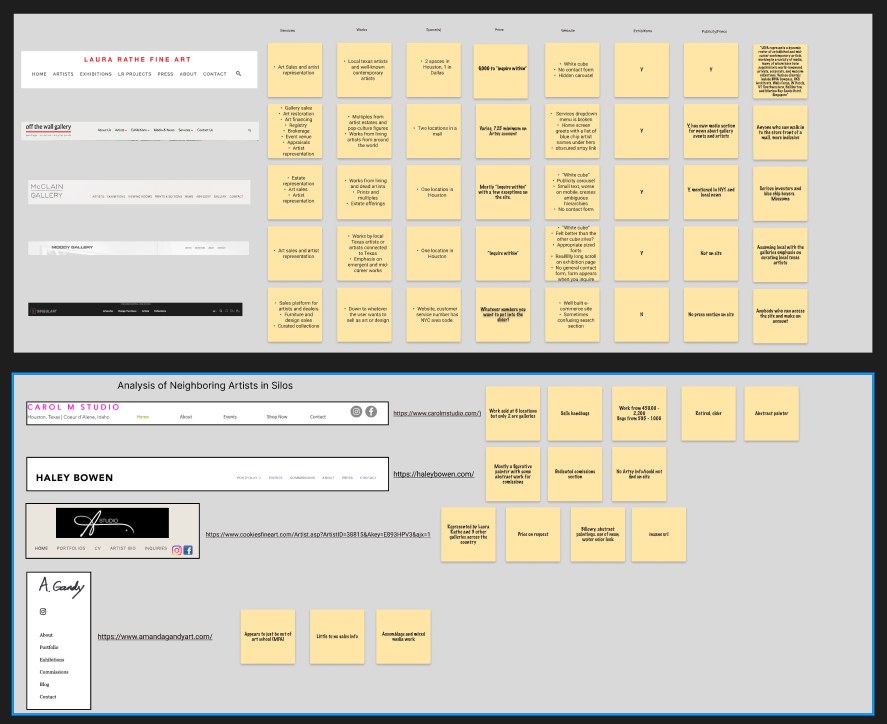Select the 'No press section on site' note

(711, 314)
